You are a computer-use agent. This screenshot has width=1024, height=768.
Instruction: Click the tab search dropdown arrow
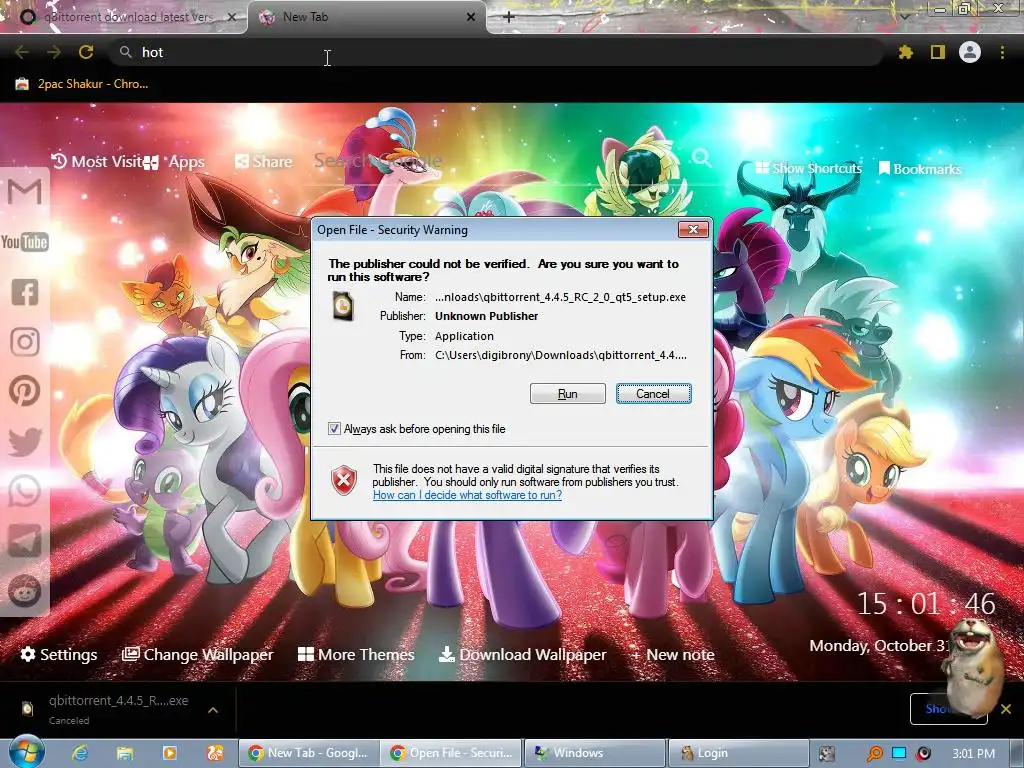point(905,16)
